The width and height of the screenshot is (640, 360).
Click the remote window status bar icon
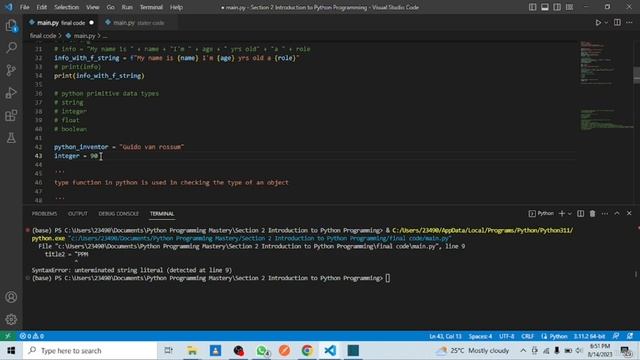[x=8, y=336]
